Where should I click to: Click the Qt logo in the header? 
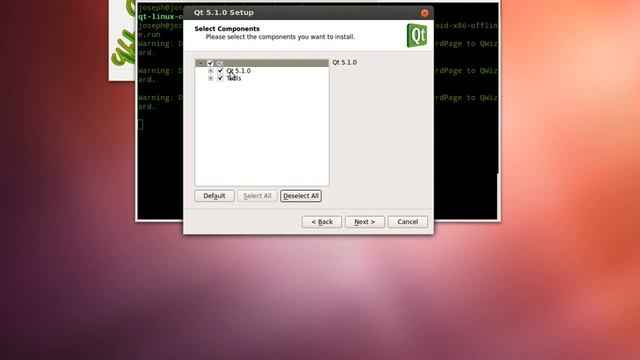point(417,36)
